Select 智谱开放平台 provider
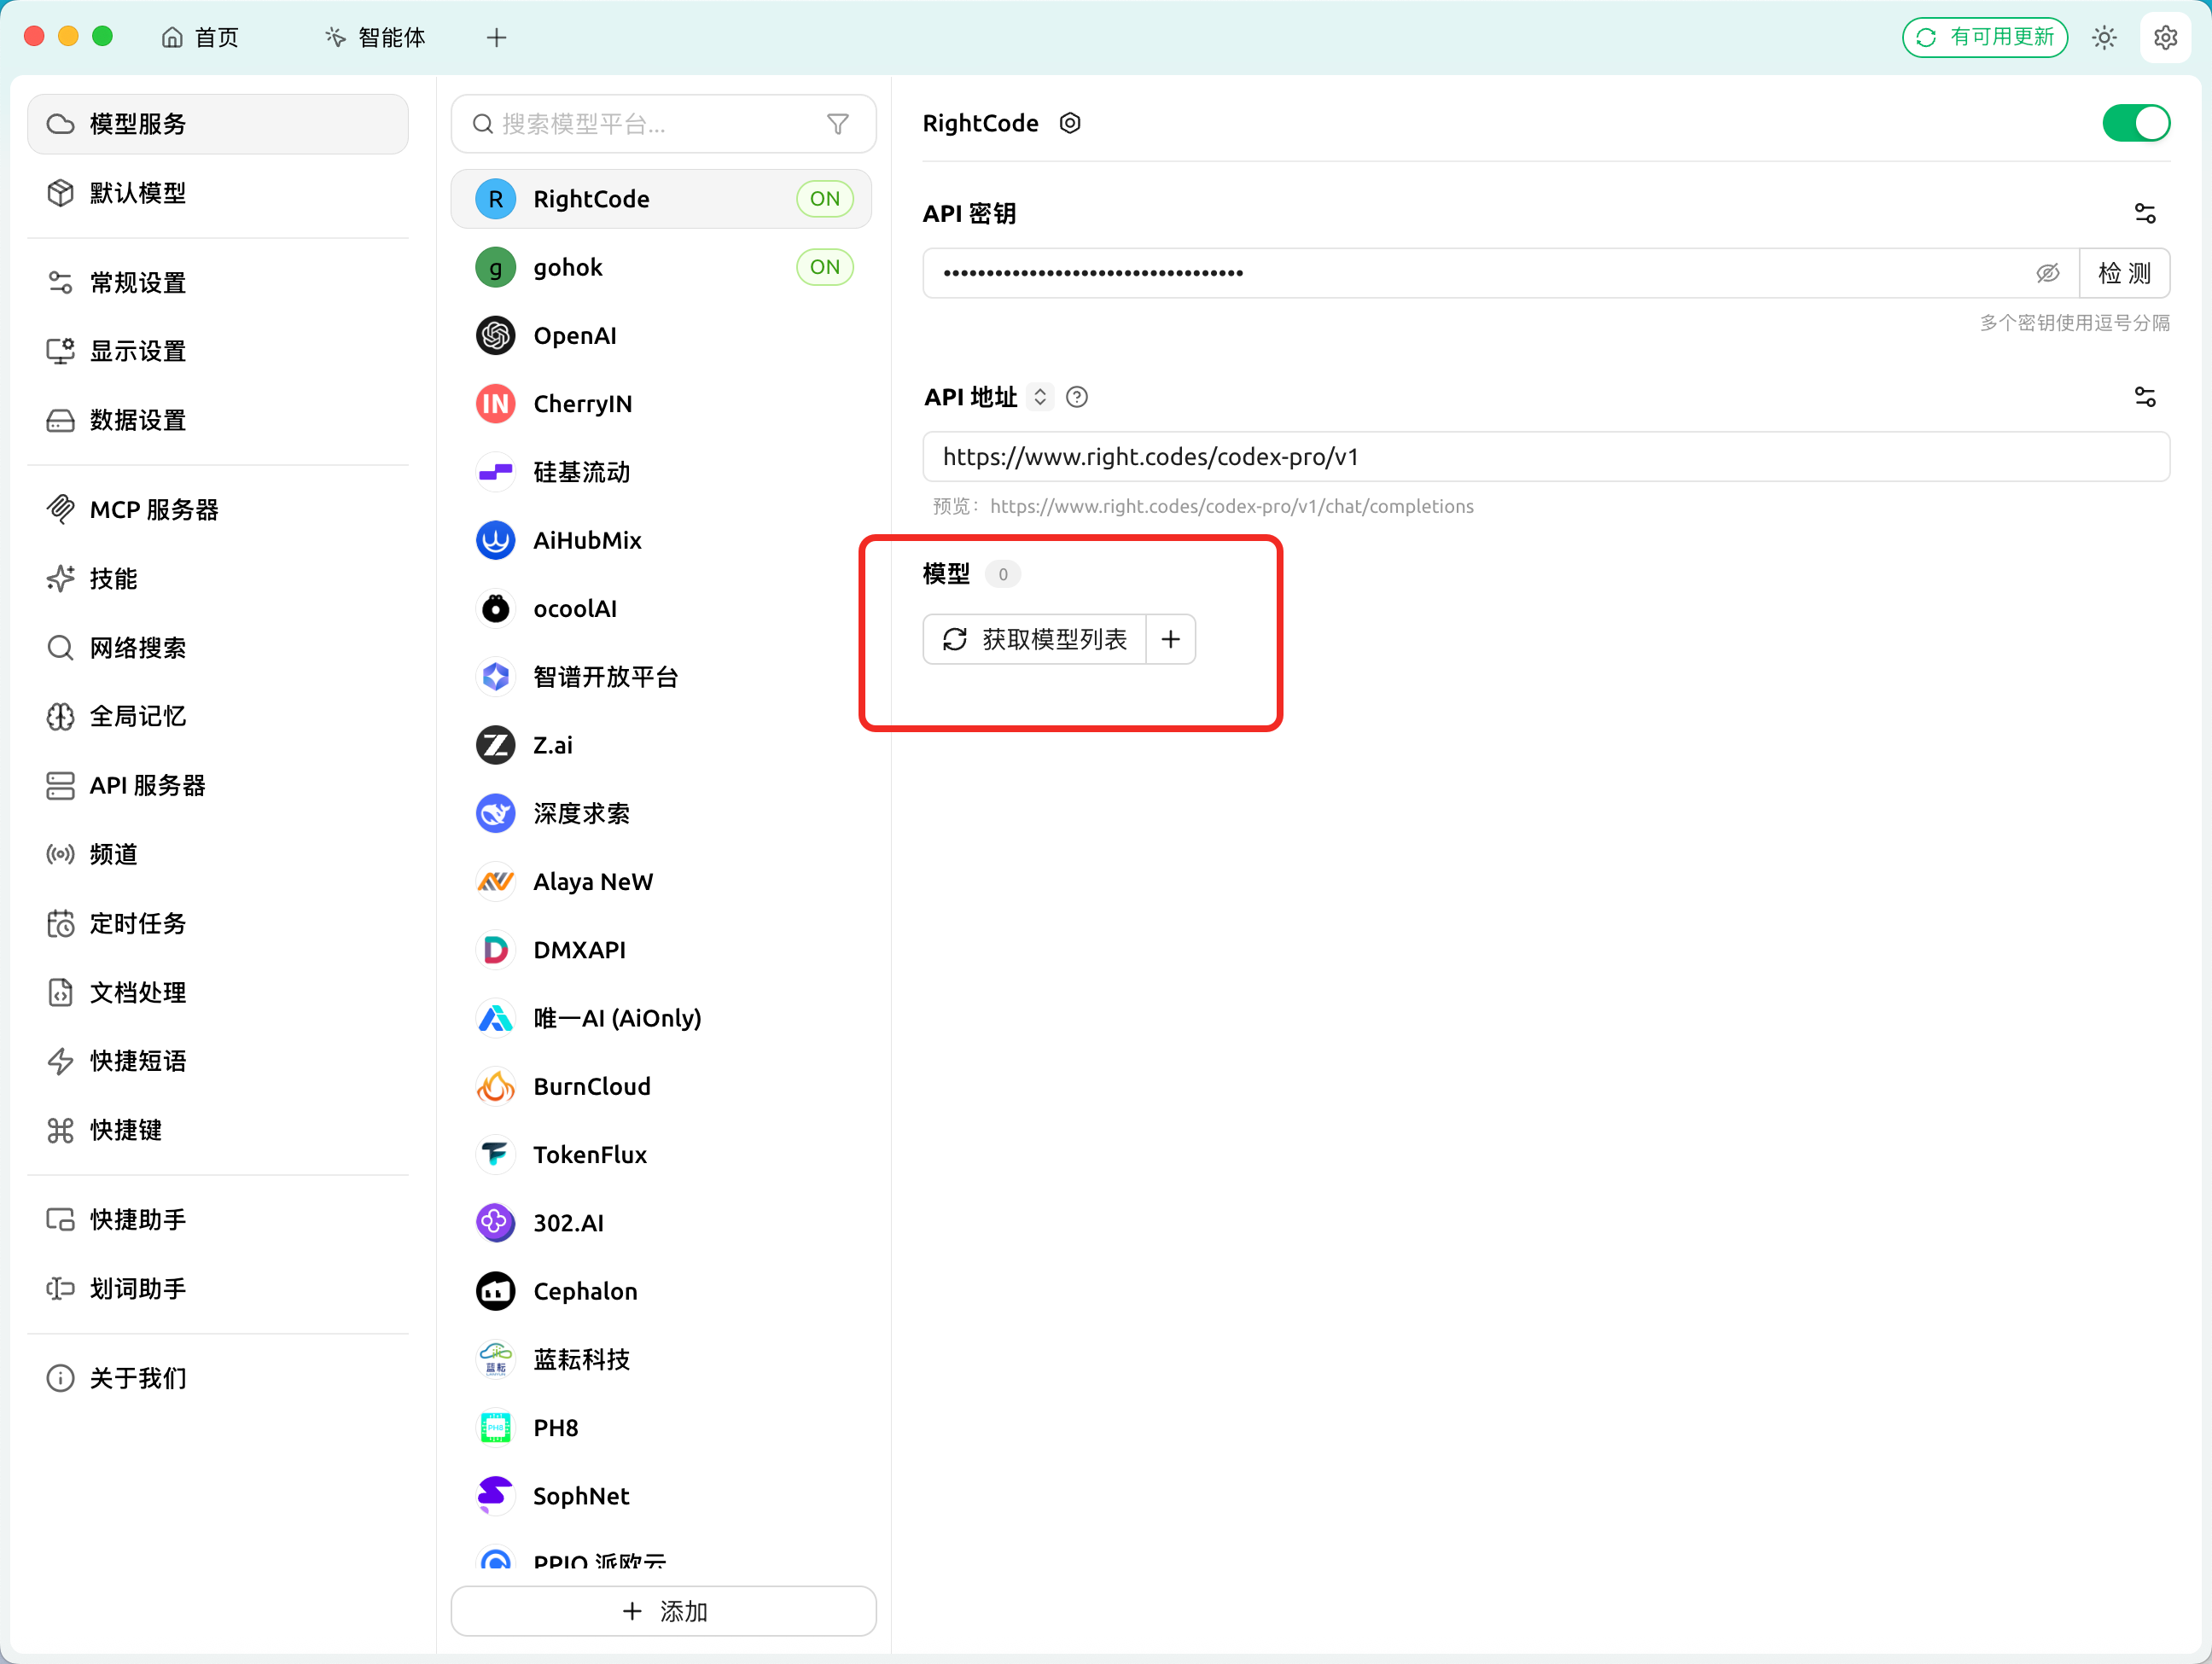Viewport: 2212px width, 1664px height. 662,677
